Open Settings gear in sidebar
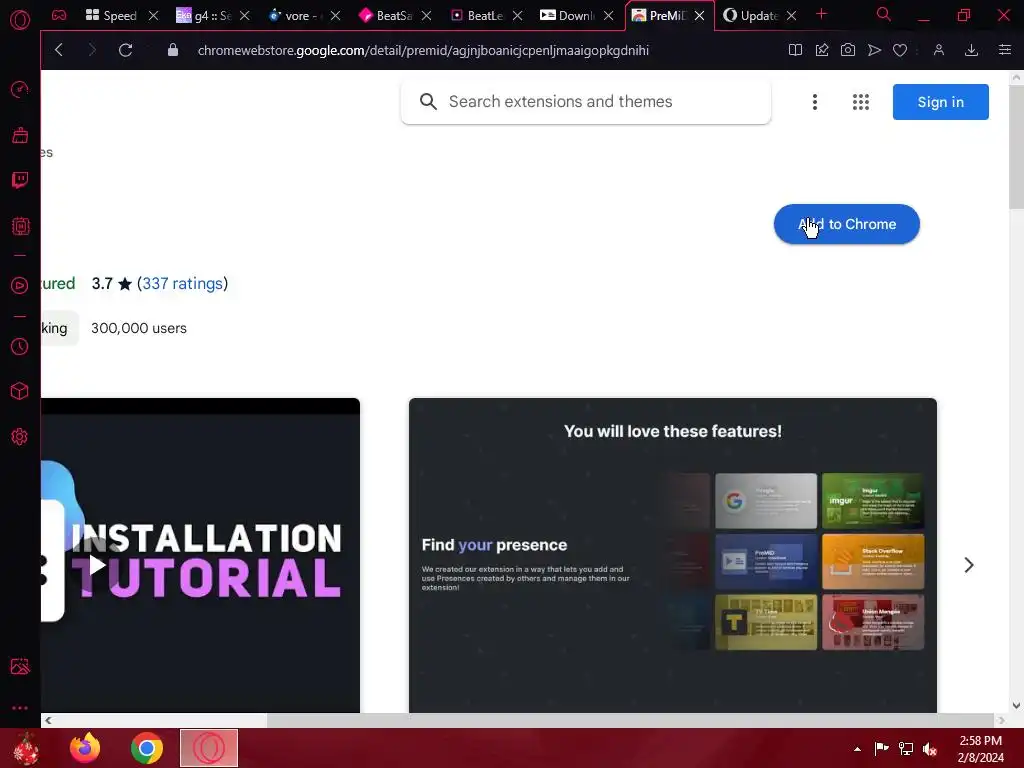Image resolution: width=1024 pixels, height=768 pixels. pyautogui.click(x=20, y=437)
